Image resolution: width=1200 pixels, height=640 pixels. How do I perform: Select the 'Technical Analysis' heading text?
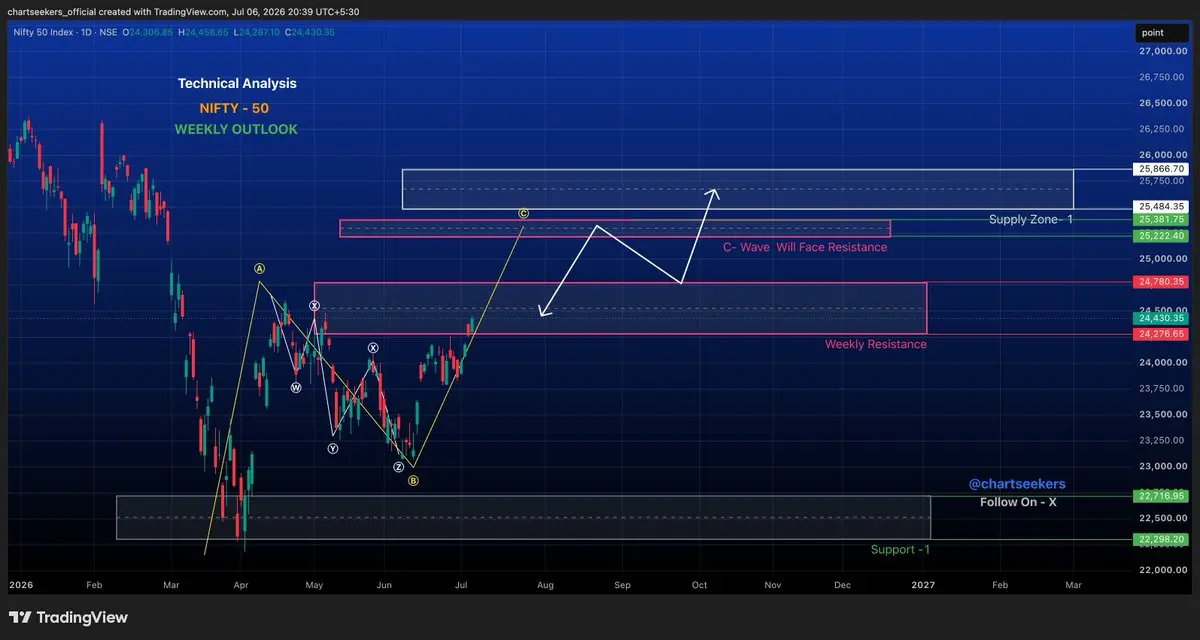(x=237, y=84)
